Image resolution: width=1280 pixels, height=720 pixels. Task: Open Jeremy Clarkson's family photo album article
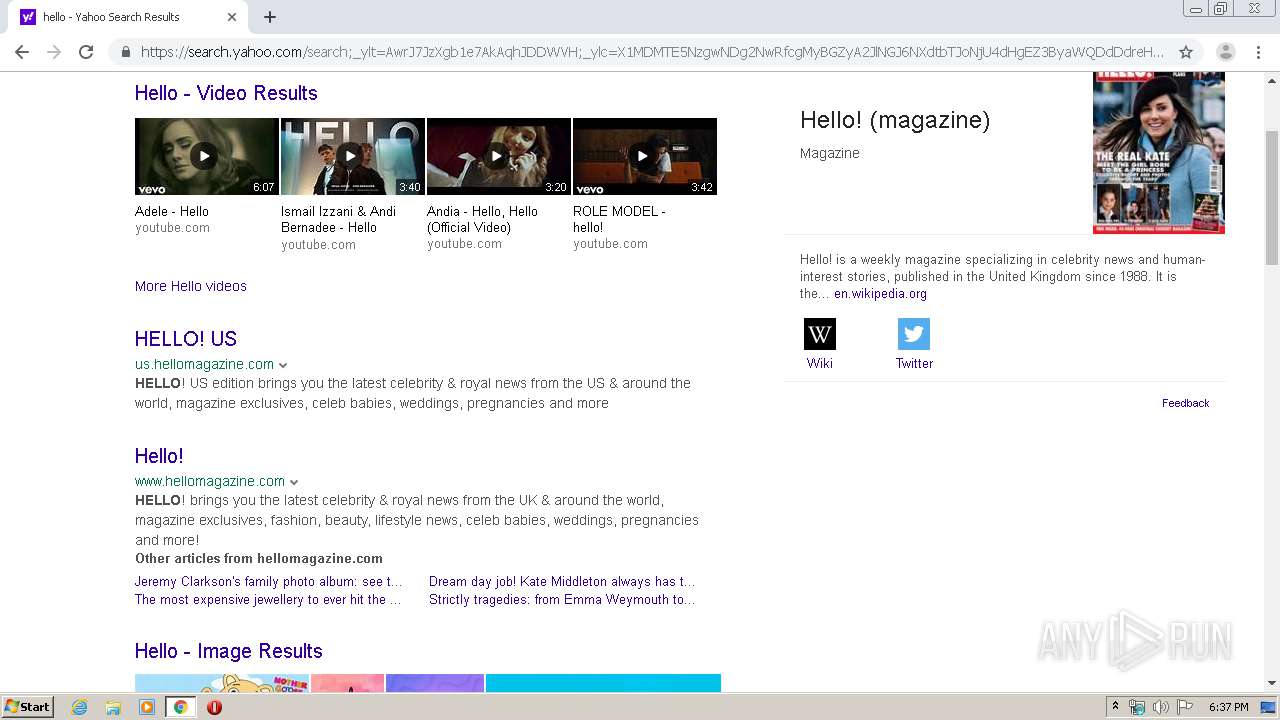[269, 581]
